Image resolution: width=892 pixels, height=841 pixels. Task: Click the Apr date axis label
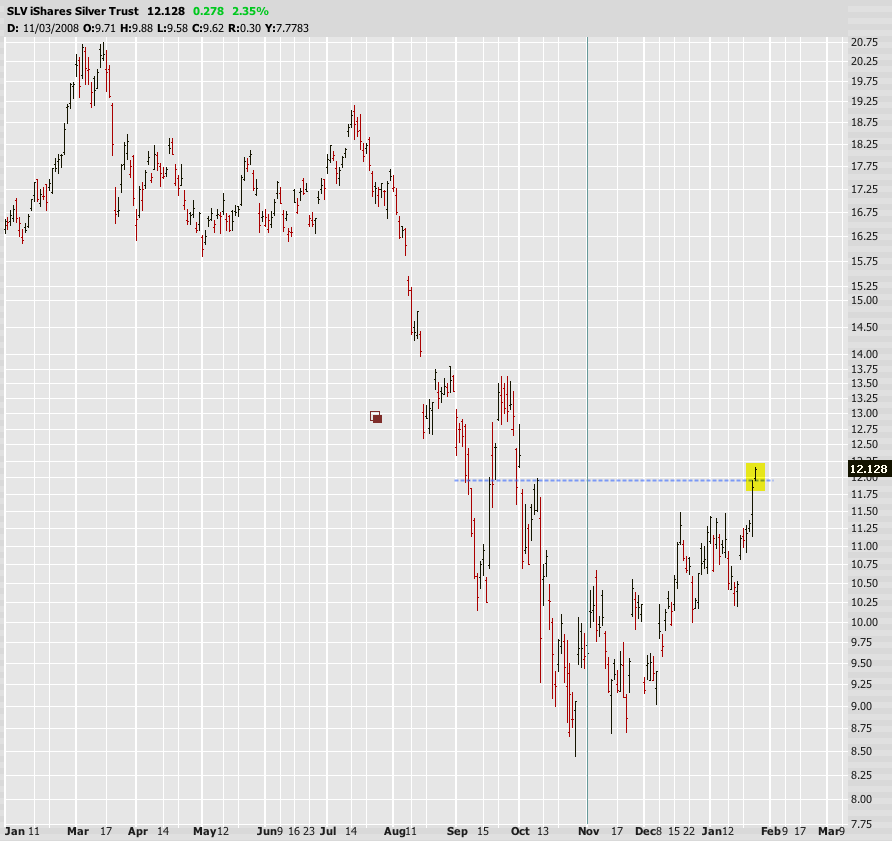[x=138, y=831]
